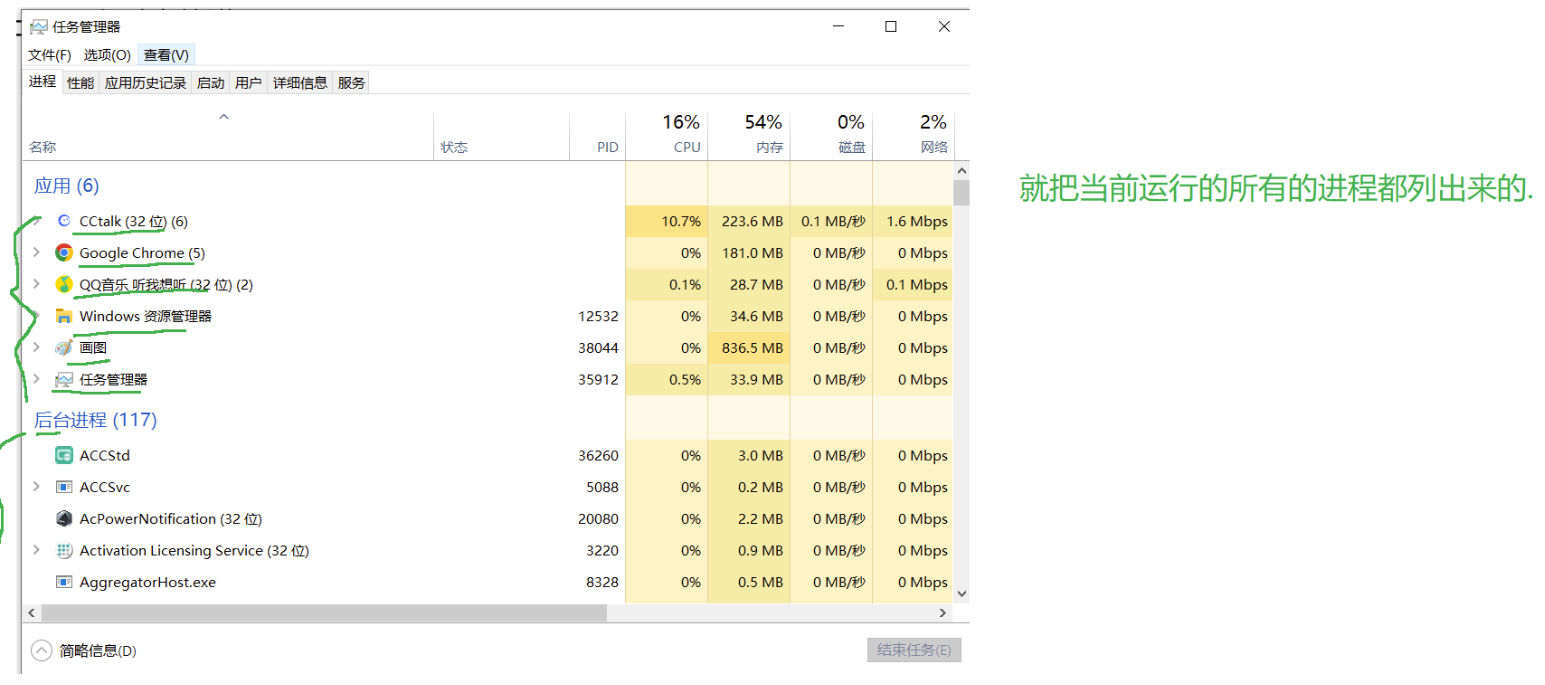Click the 结束任务(E) button
The height and width of the screenshot is (685, 1545).
914,650
